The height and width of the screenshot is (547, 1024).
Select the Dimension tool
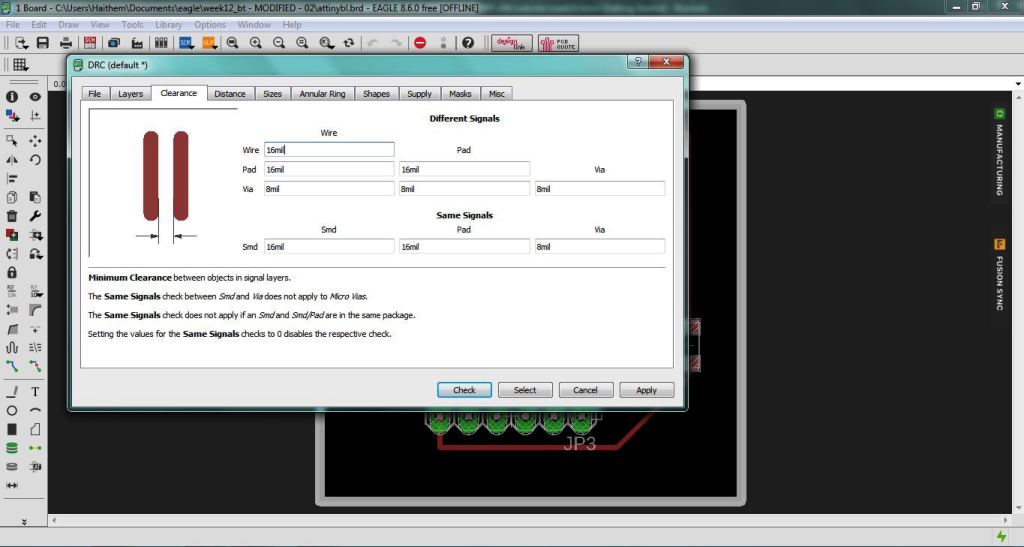point(12,485)
